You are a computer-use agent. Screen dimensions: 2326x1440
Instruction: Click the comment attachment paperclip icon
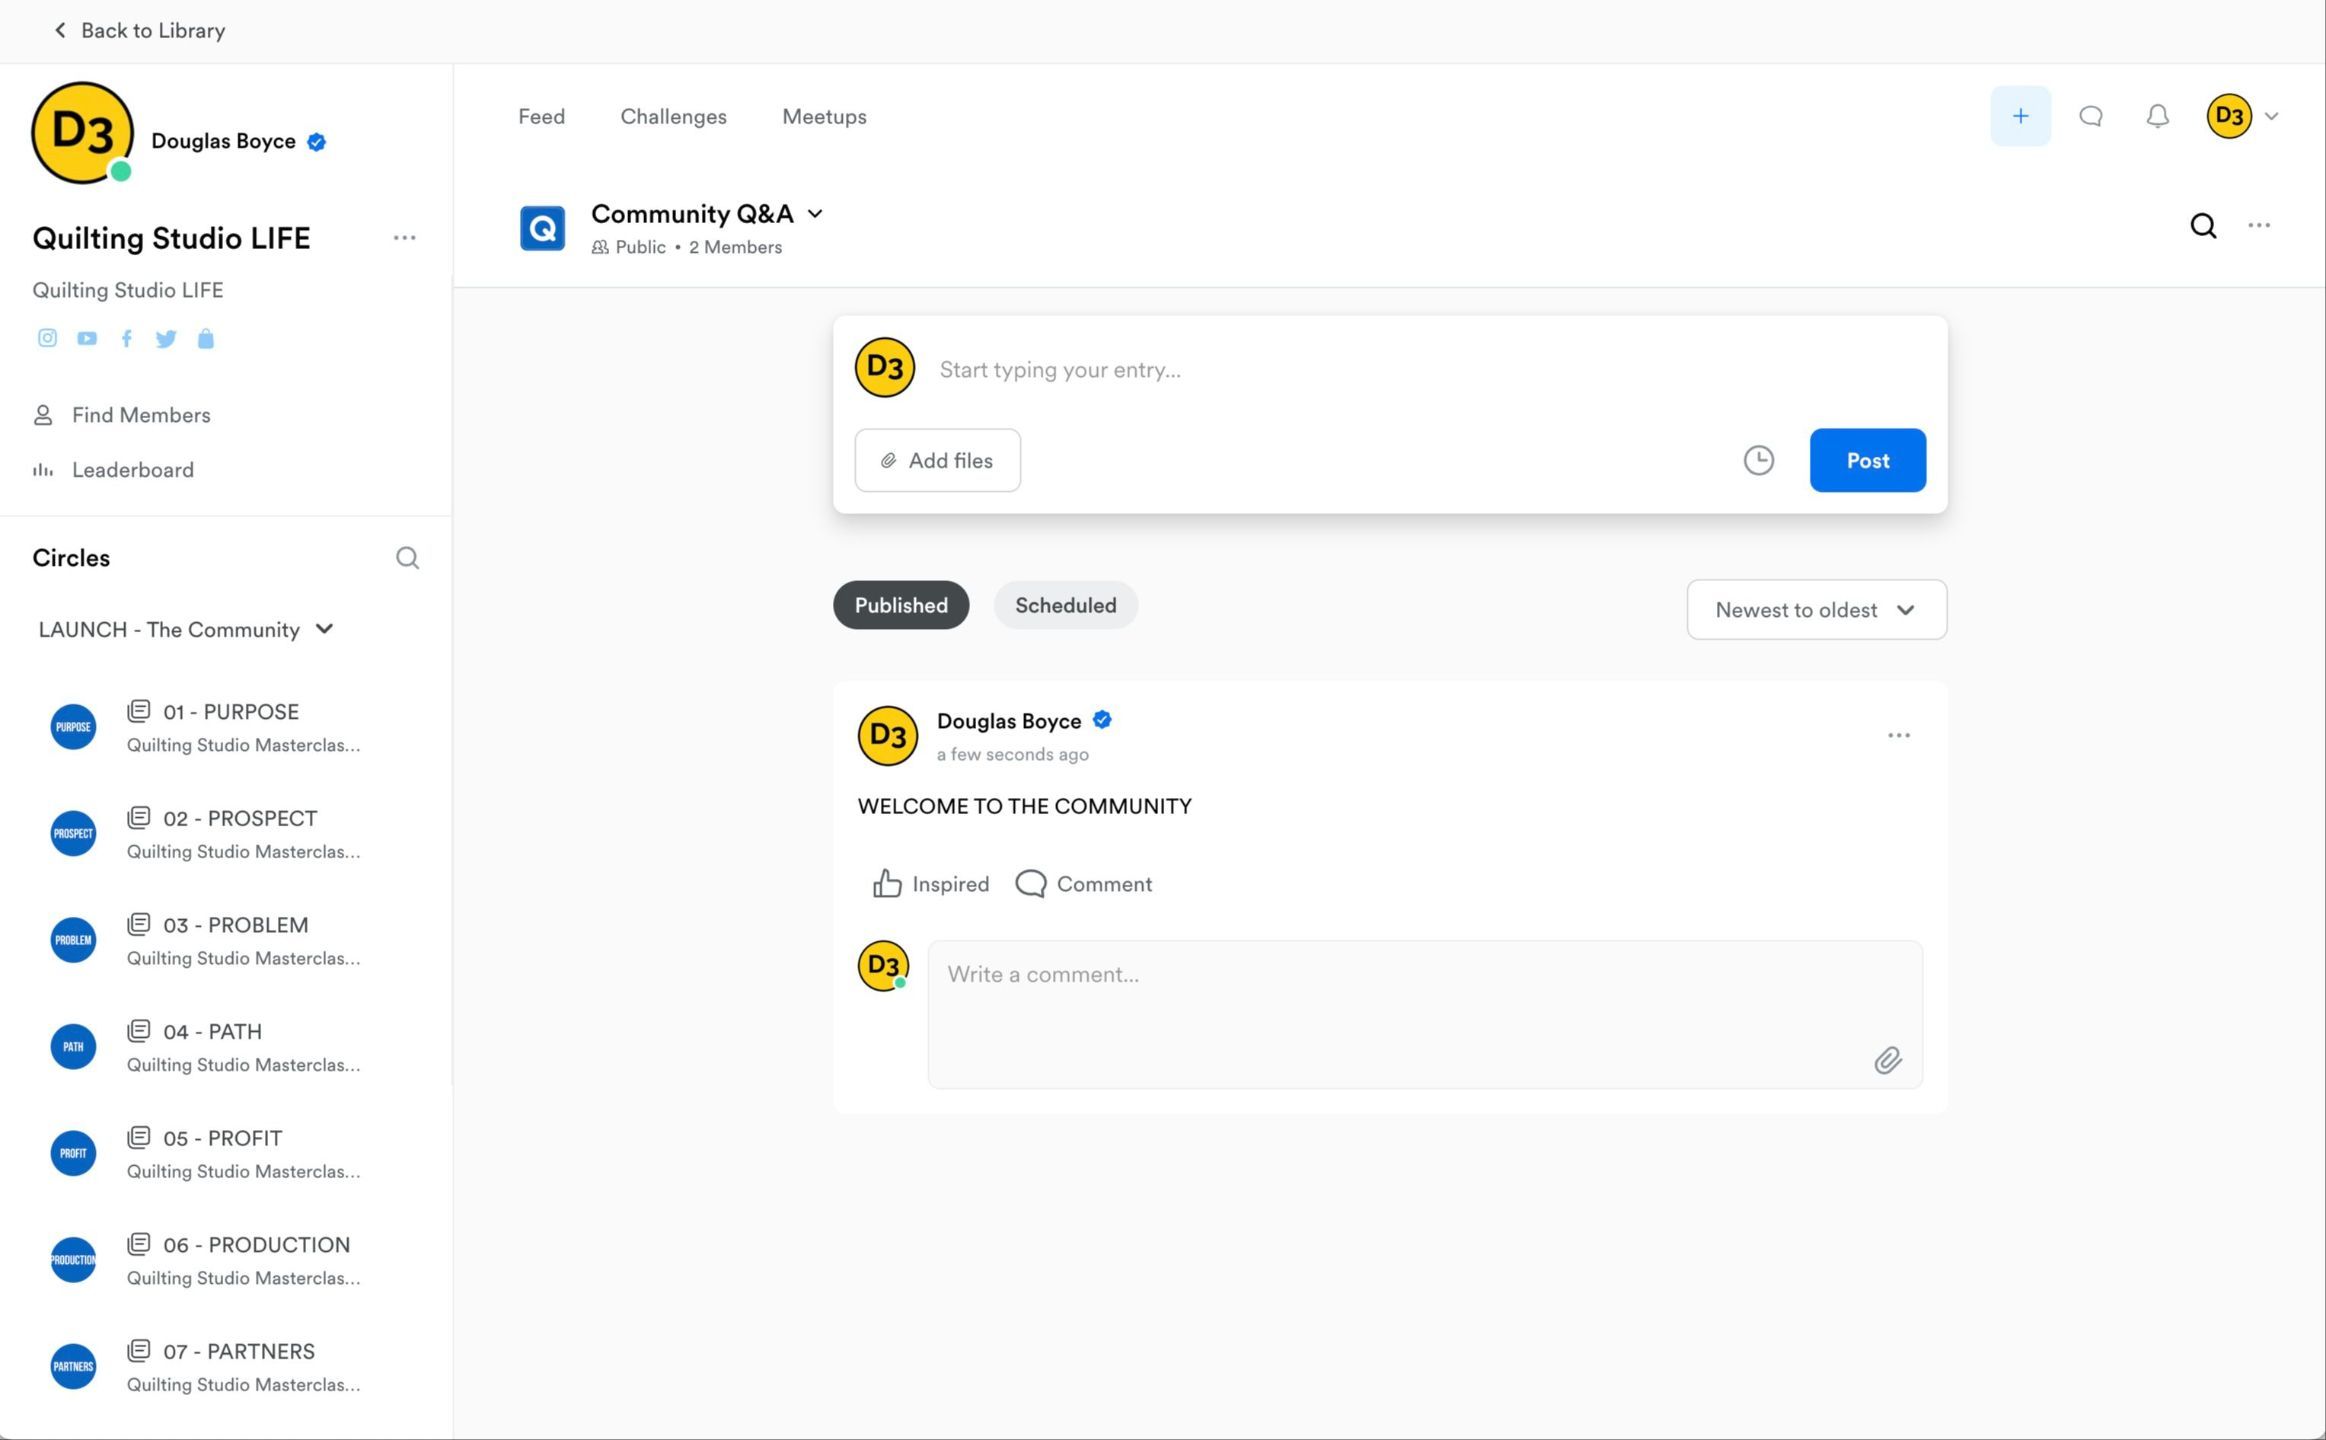click(x=1887, y=1060)
